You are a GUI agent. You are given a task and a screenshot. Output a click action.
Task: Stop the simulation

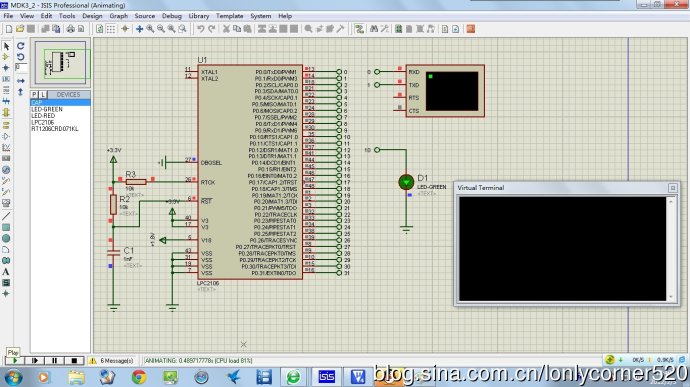click(x=74, y=361)
